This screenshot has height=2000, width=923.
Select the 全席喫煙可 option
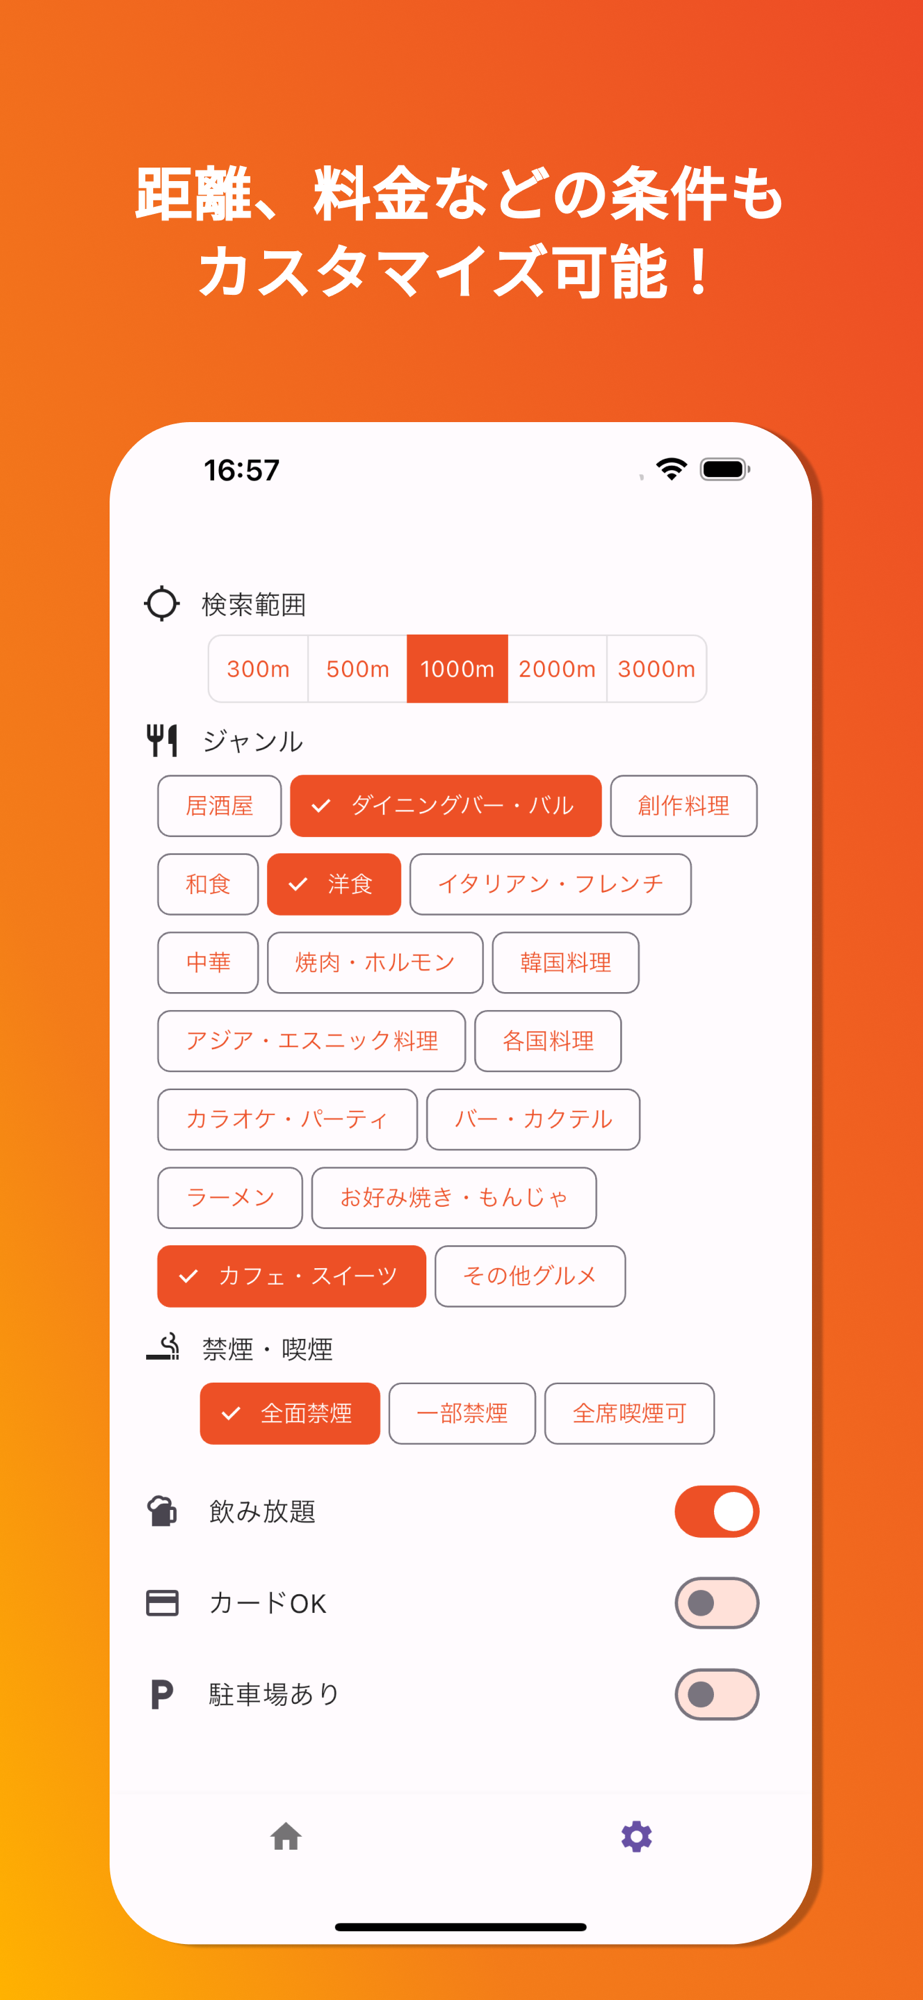(x=629, y=1414)
